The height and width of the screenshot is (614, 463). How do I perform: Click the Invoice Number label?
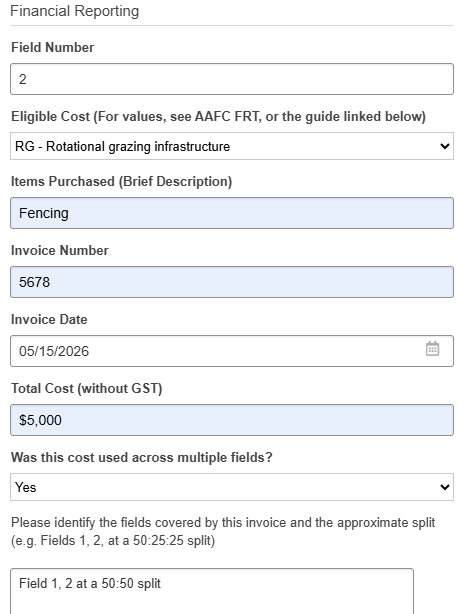point(60,251)
